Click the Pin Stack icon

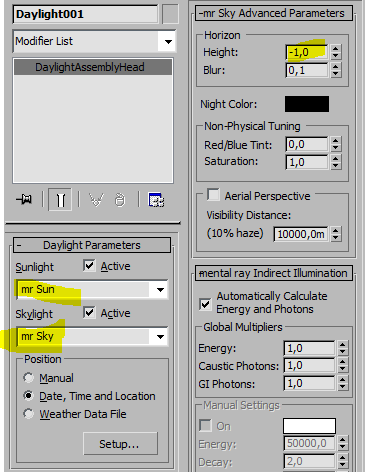[25, 200]
